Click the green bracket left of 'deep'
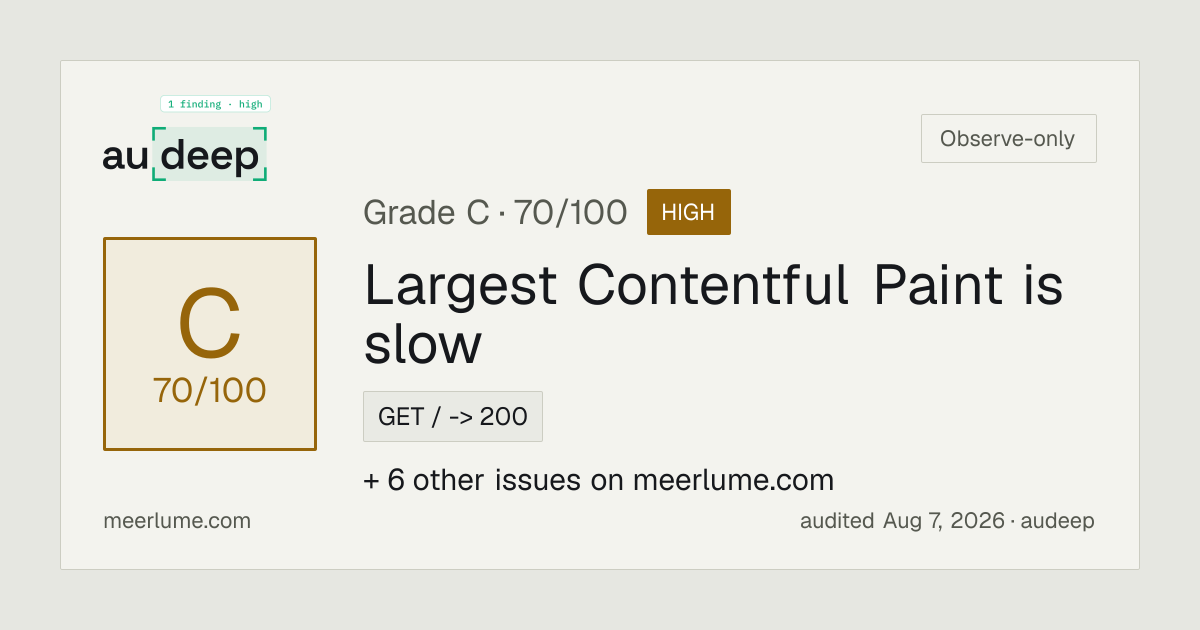 (158, 154)
